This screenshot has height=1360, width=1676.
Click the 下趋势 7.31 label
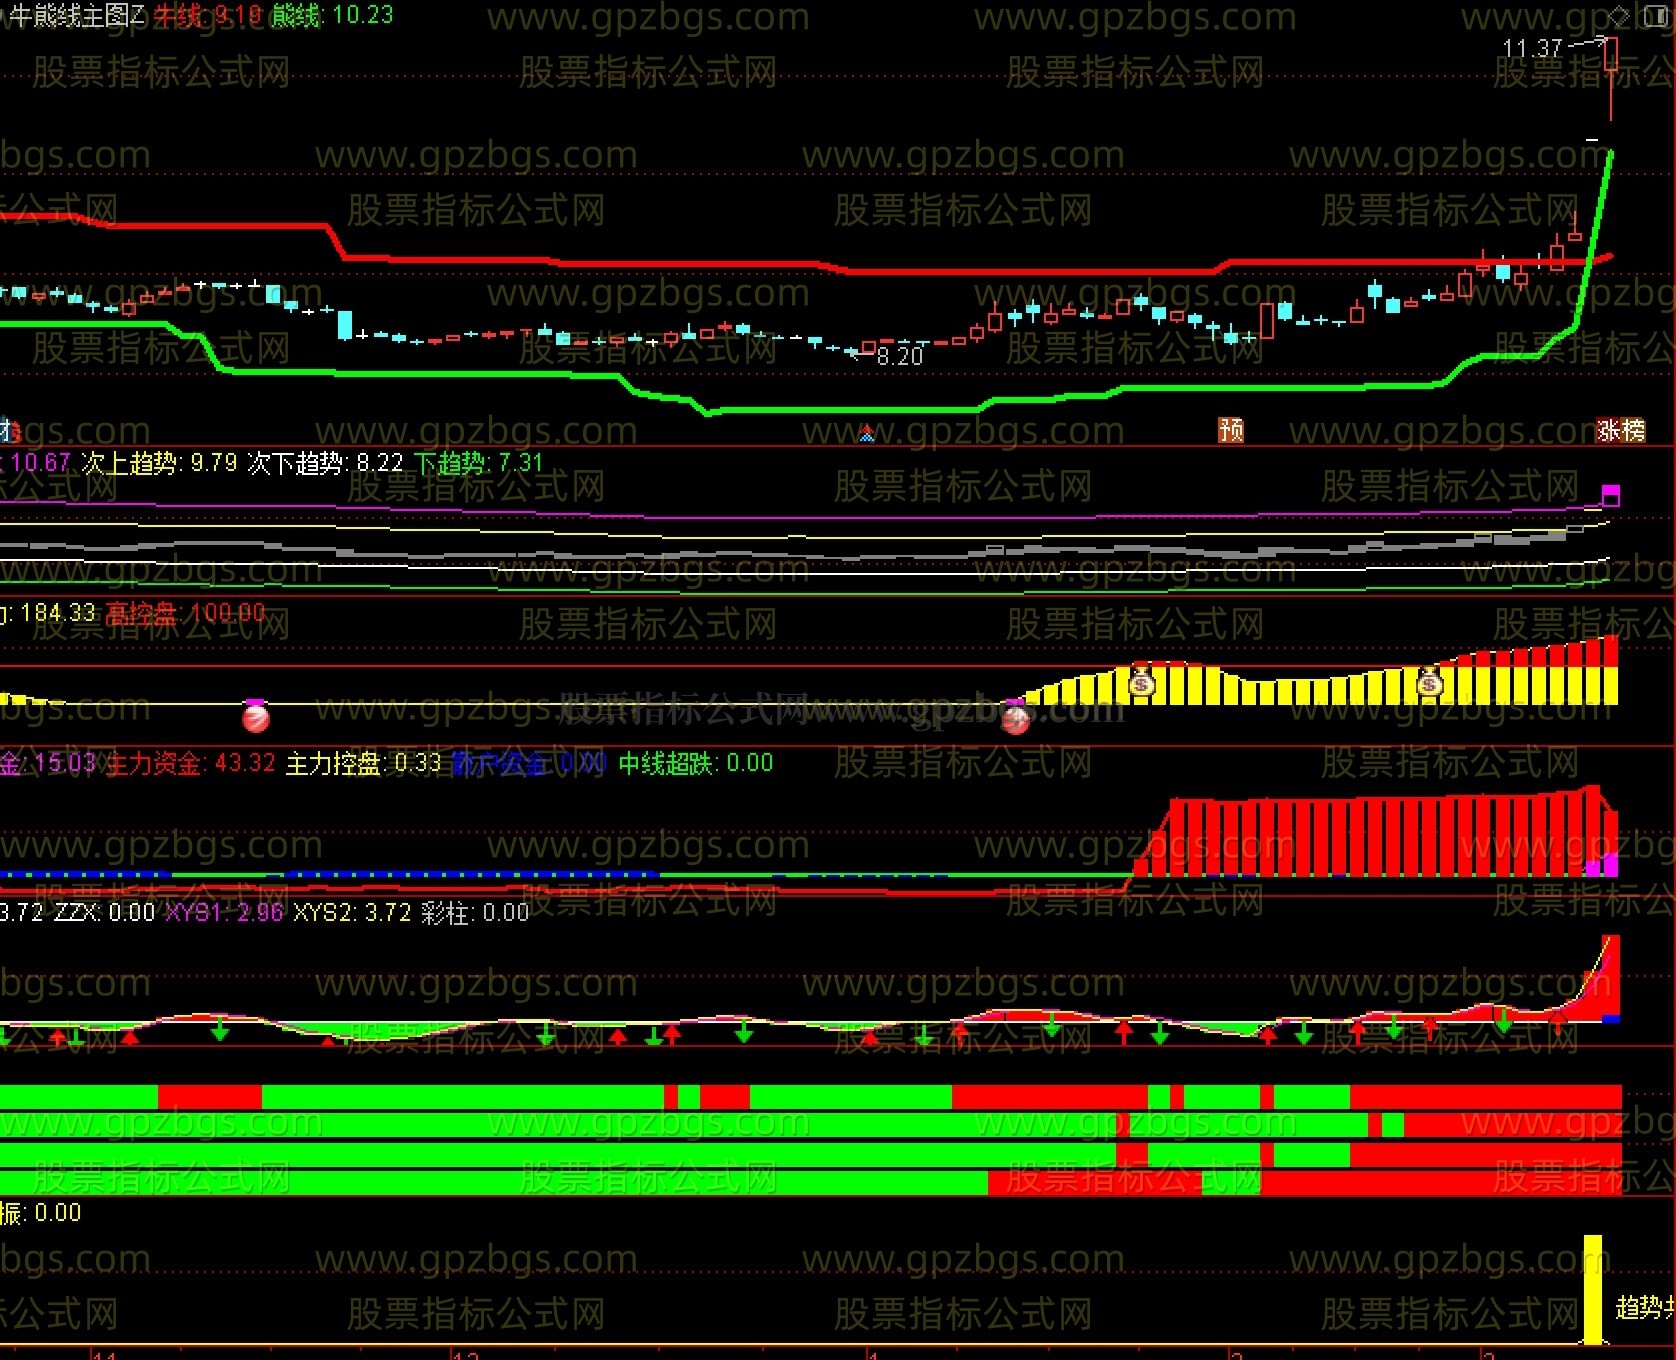pos(478,463)
